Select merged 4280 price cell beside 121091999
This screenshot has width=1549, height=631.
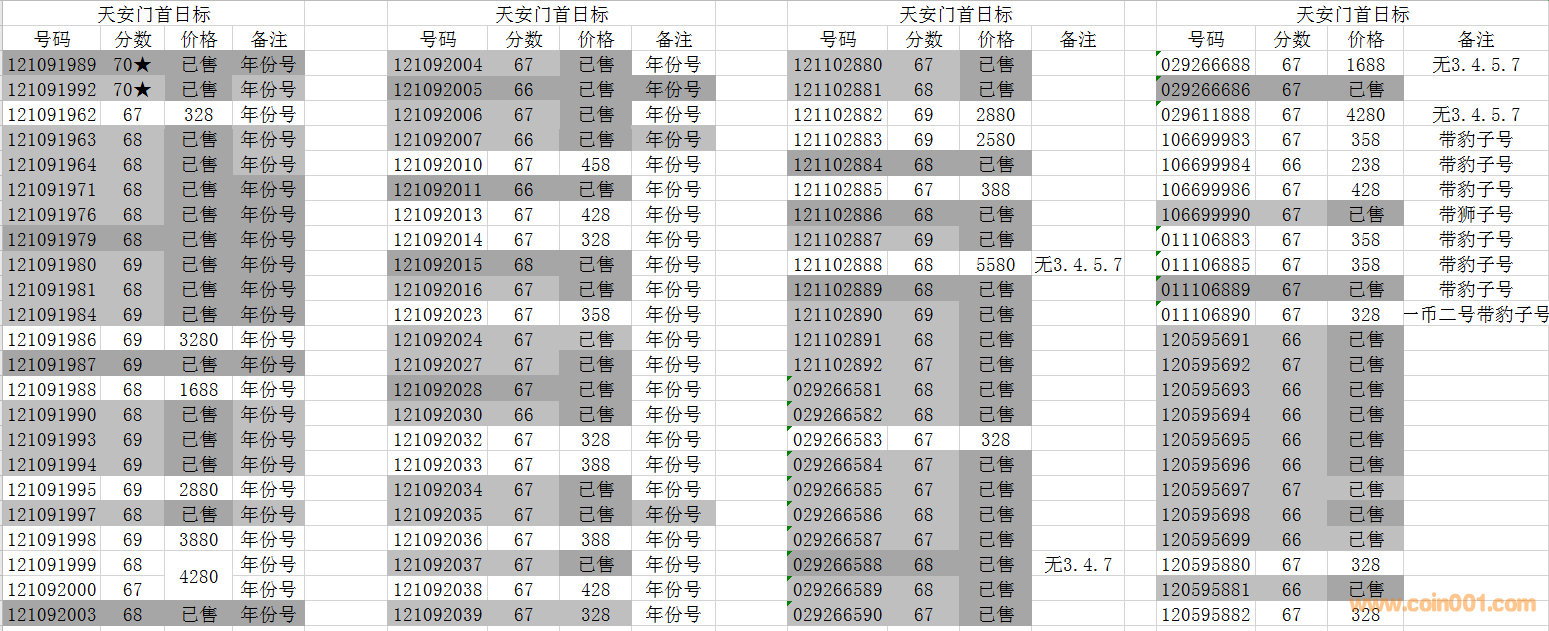coord(198,577)
